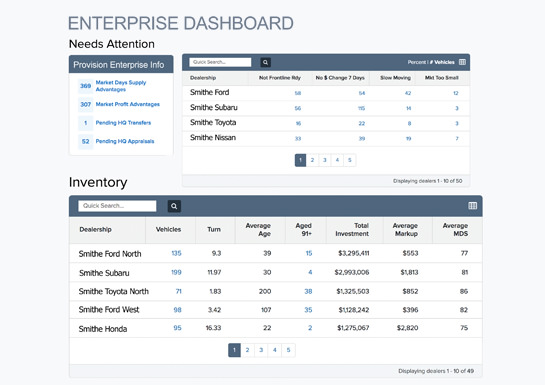
Task: Go to Inventory page 4
Action: pyautogui.click(x=275, y=350)
